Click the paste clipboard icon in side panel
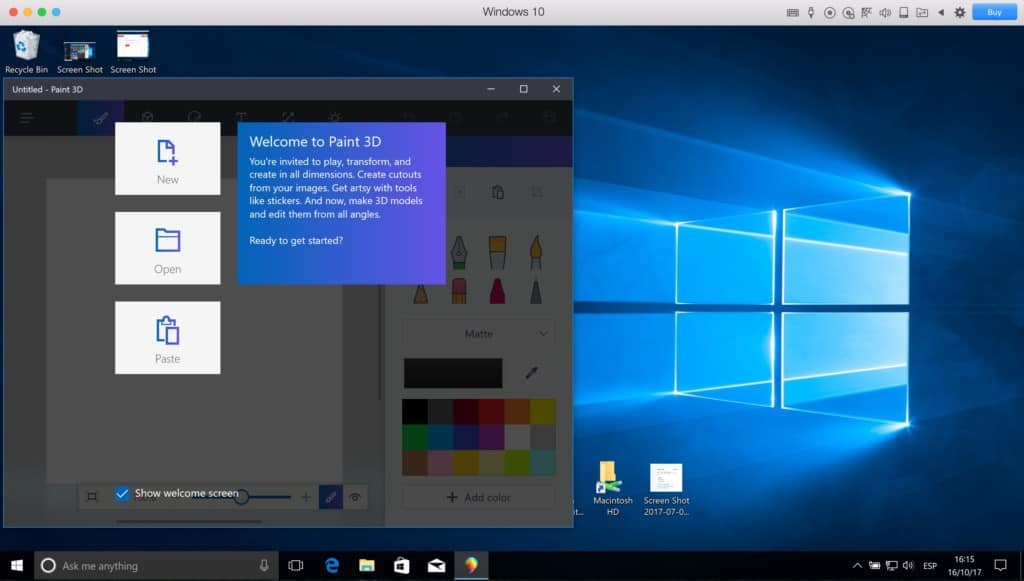The image size is (1024, 581). coord(498,192)
